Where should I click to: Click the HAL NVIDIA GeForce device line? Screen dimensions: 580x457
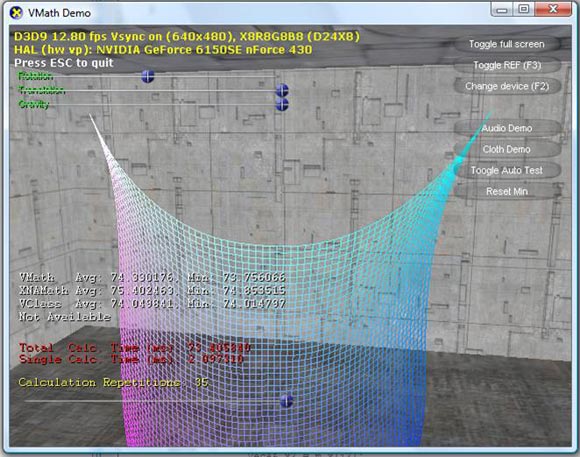coord(163,50)
